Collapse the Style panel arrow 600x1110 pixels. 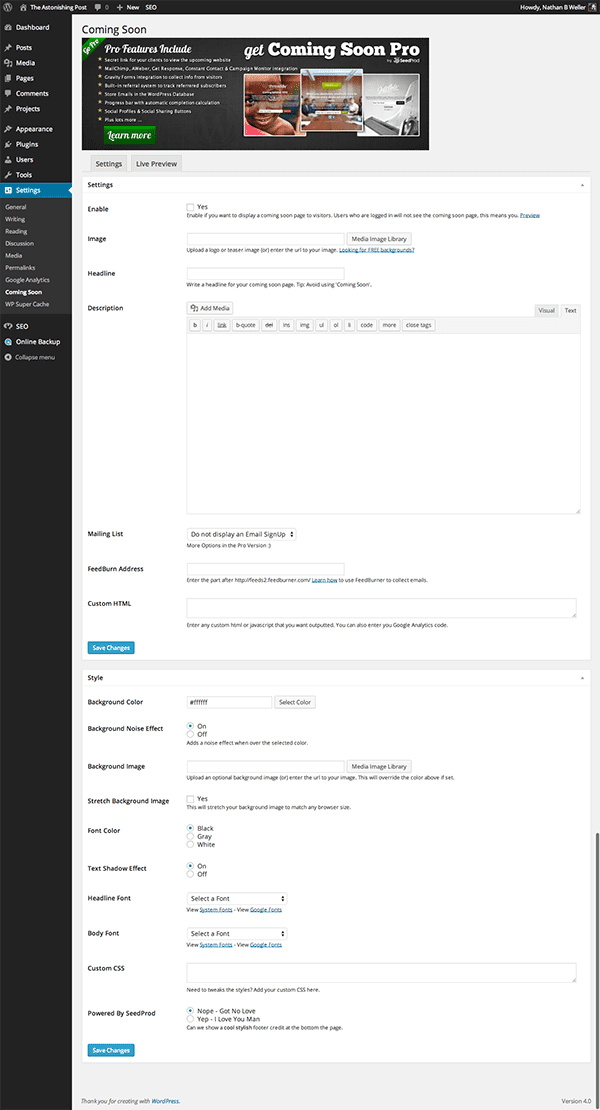[582, 677]
